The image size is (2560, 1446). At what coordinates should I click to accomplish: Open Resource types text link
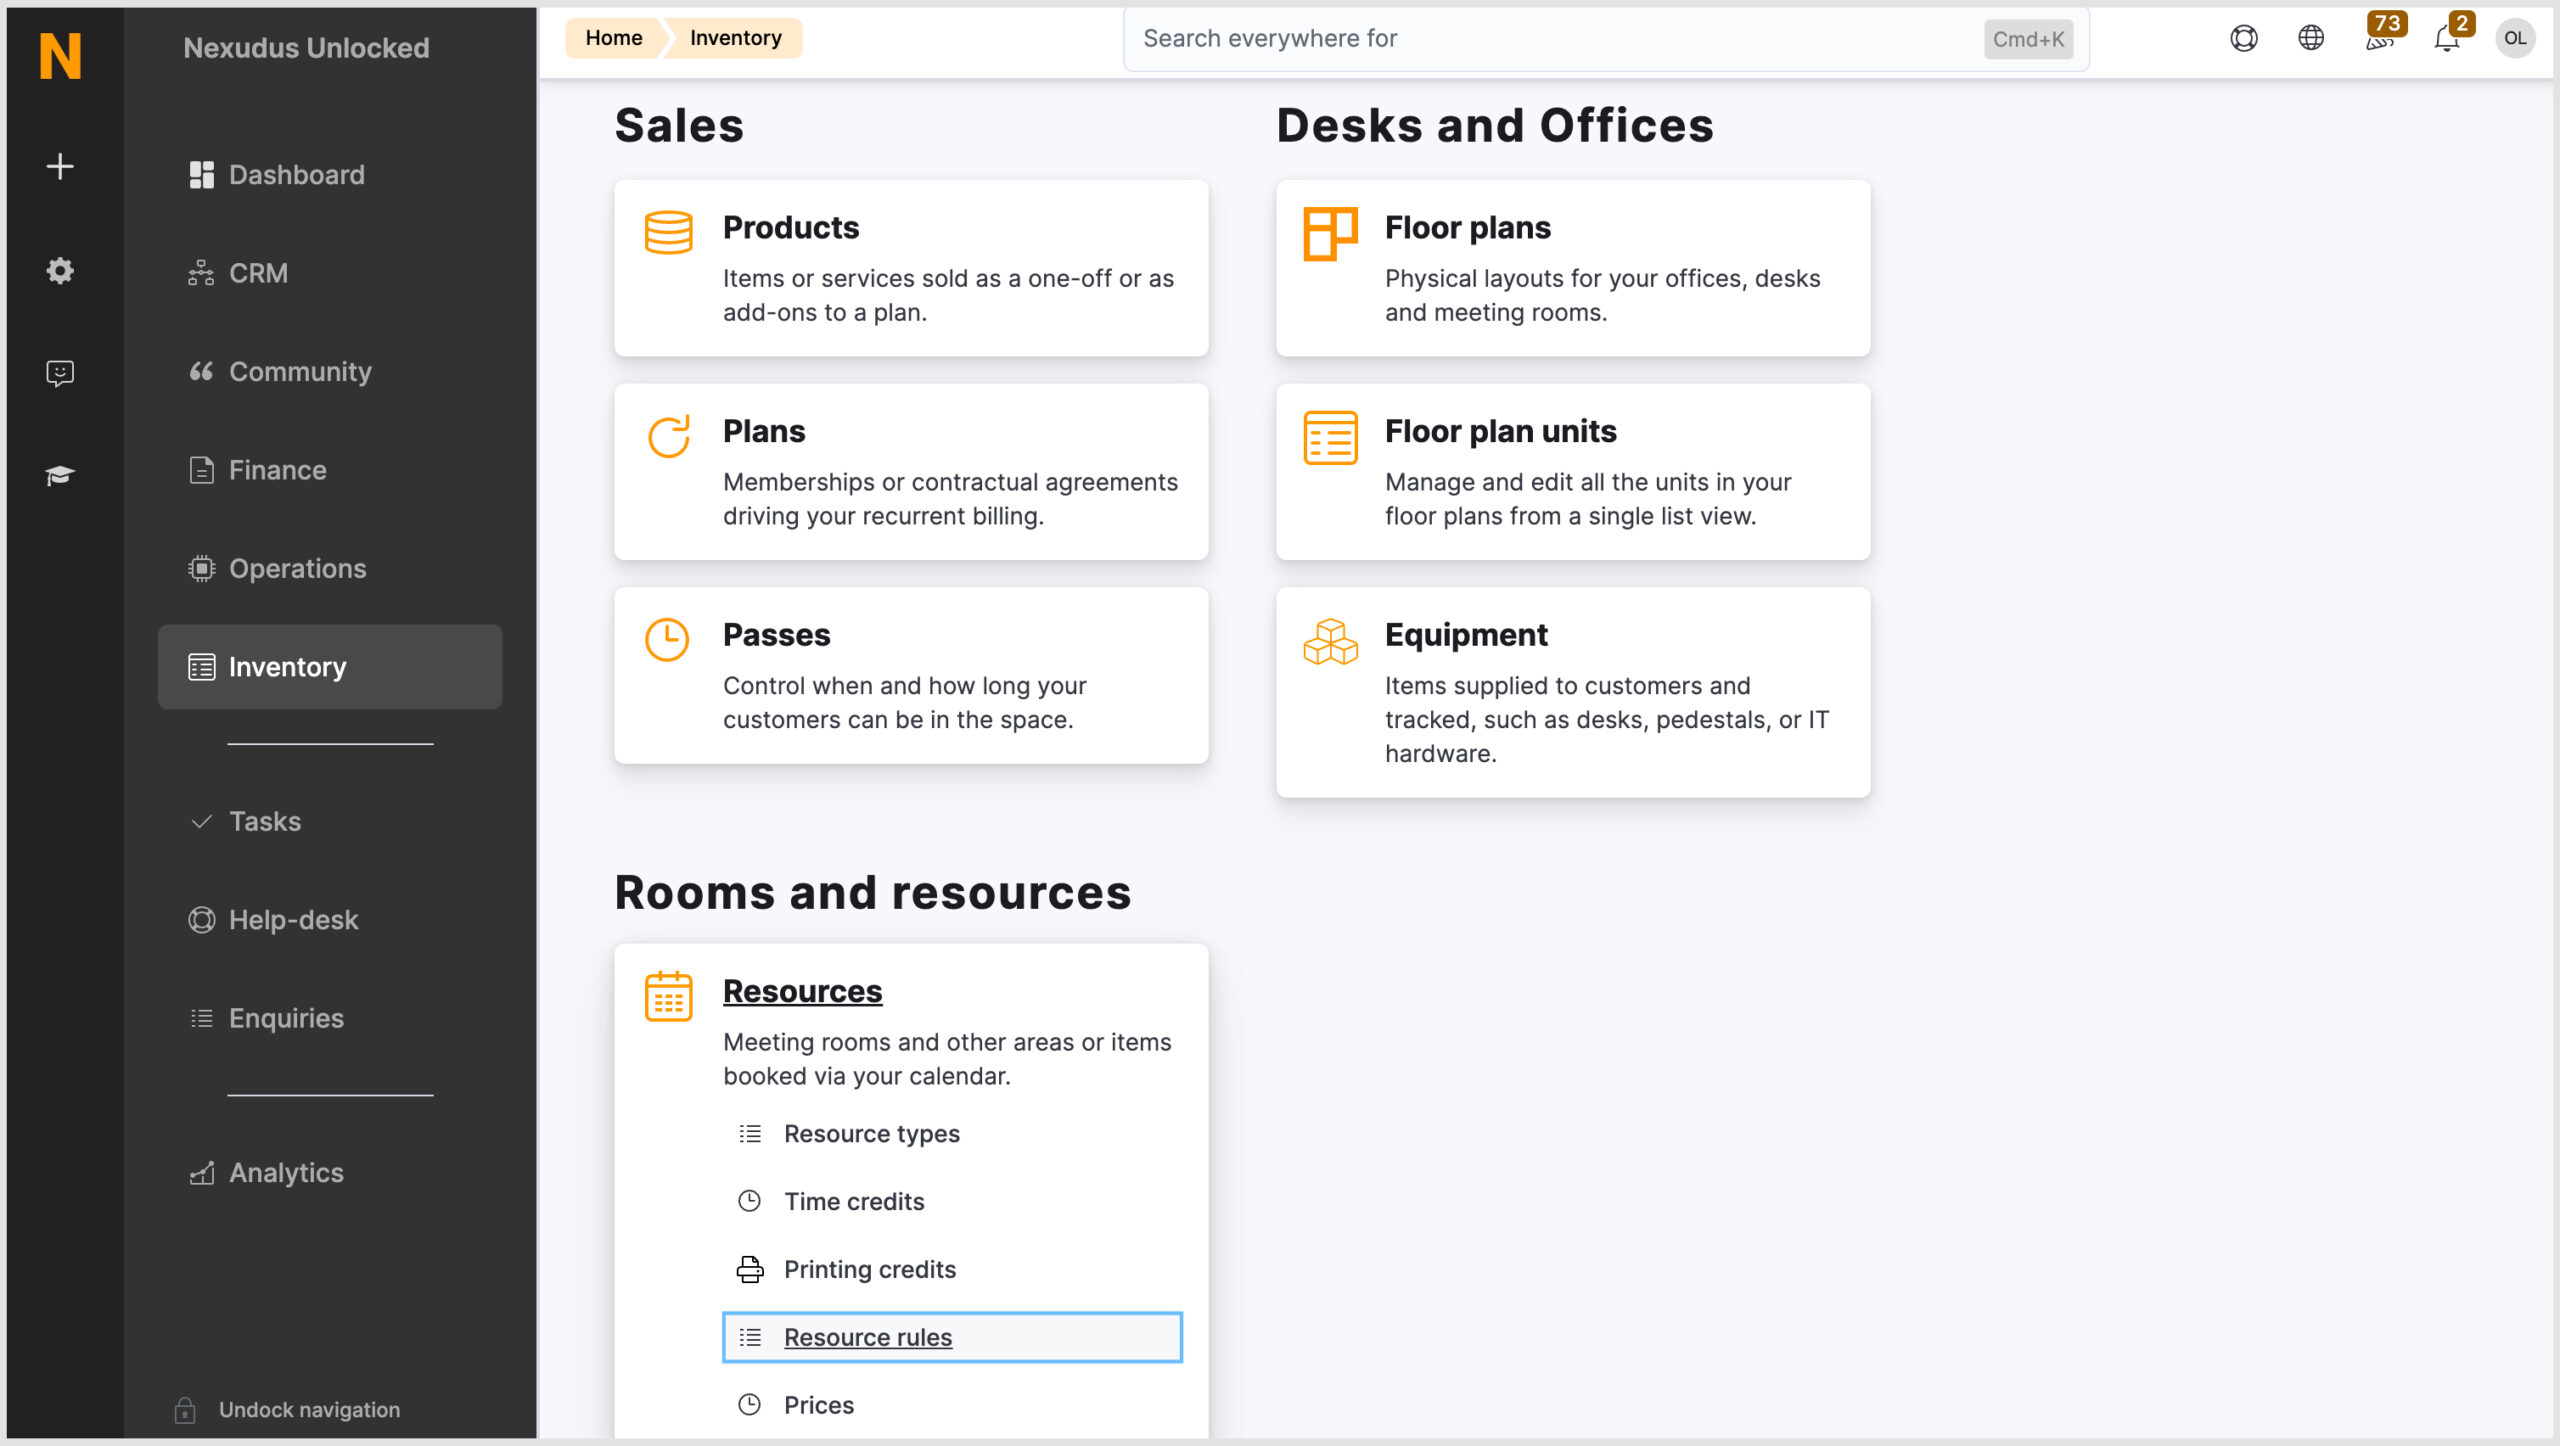coord(872,1134)
